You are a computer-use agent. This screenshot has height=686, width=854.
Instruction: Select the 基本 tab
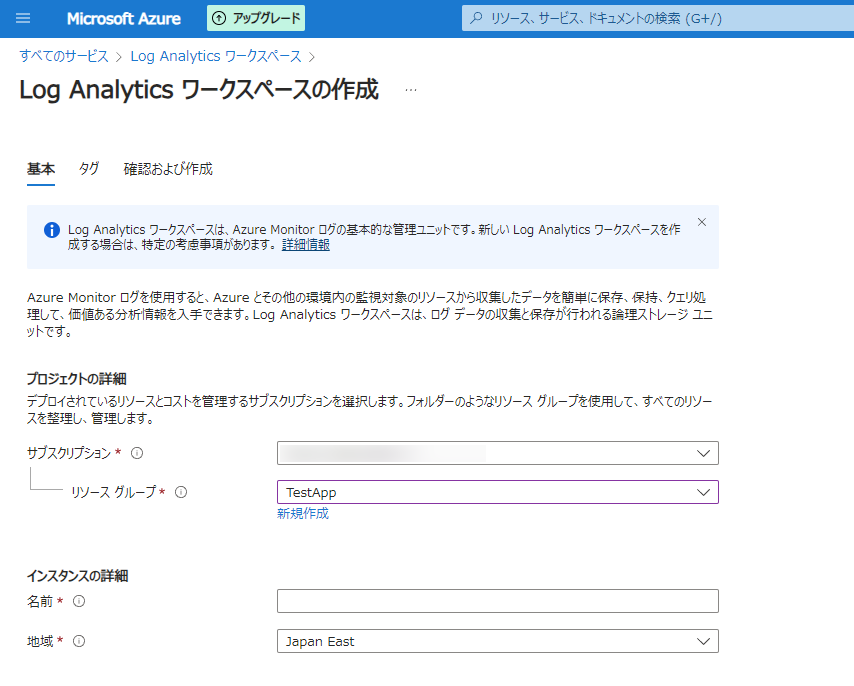point(41,169)
